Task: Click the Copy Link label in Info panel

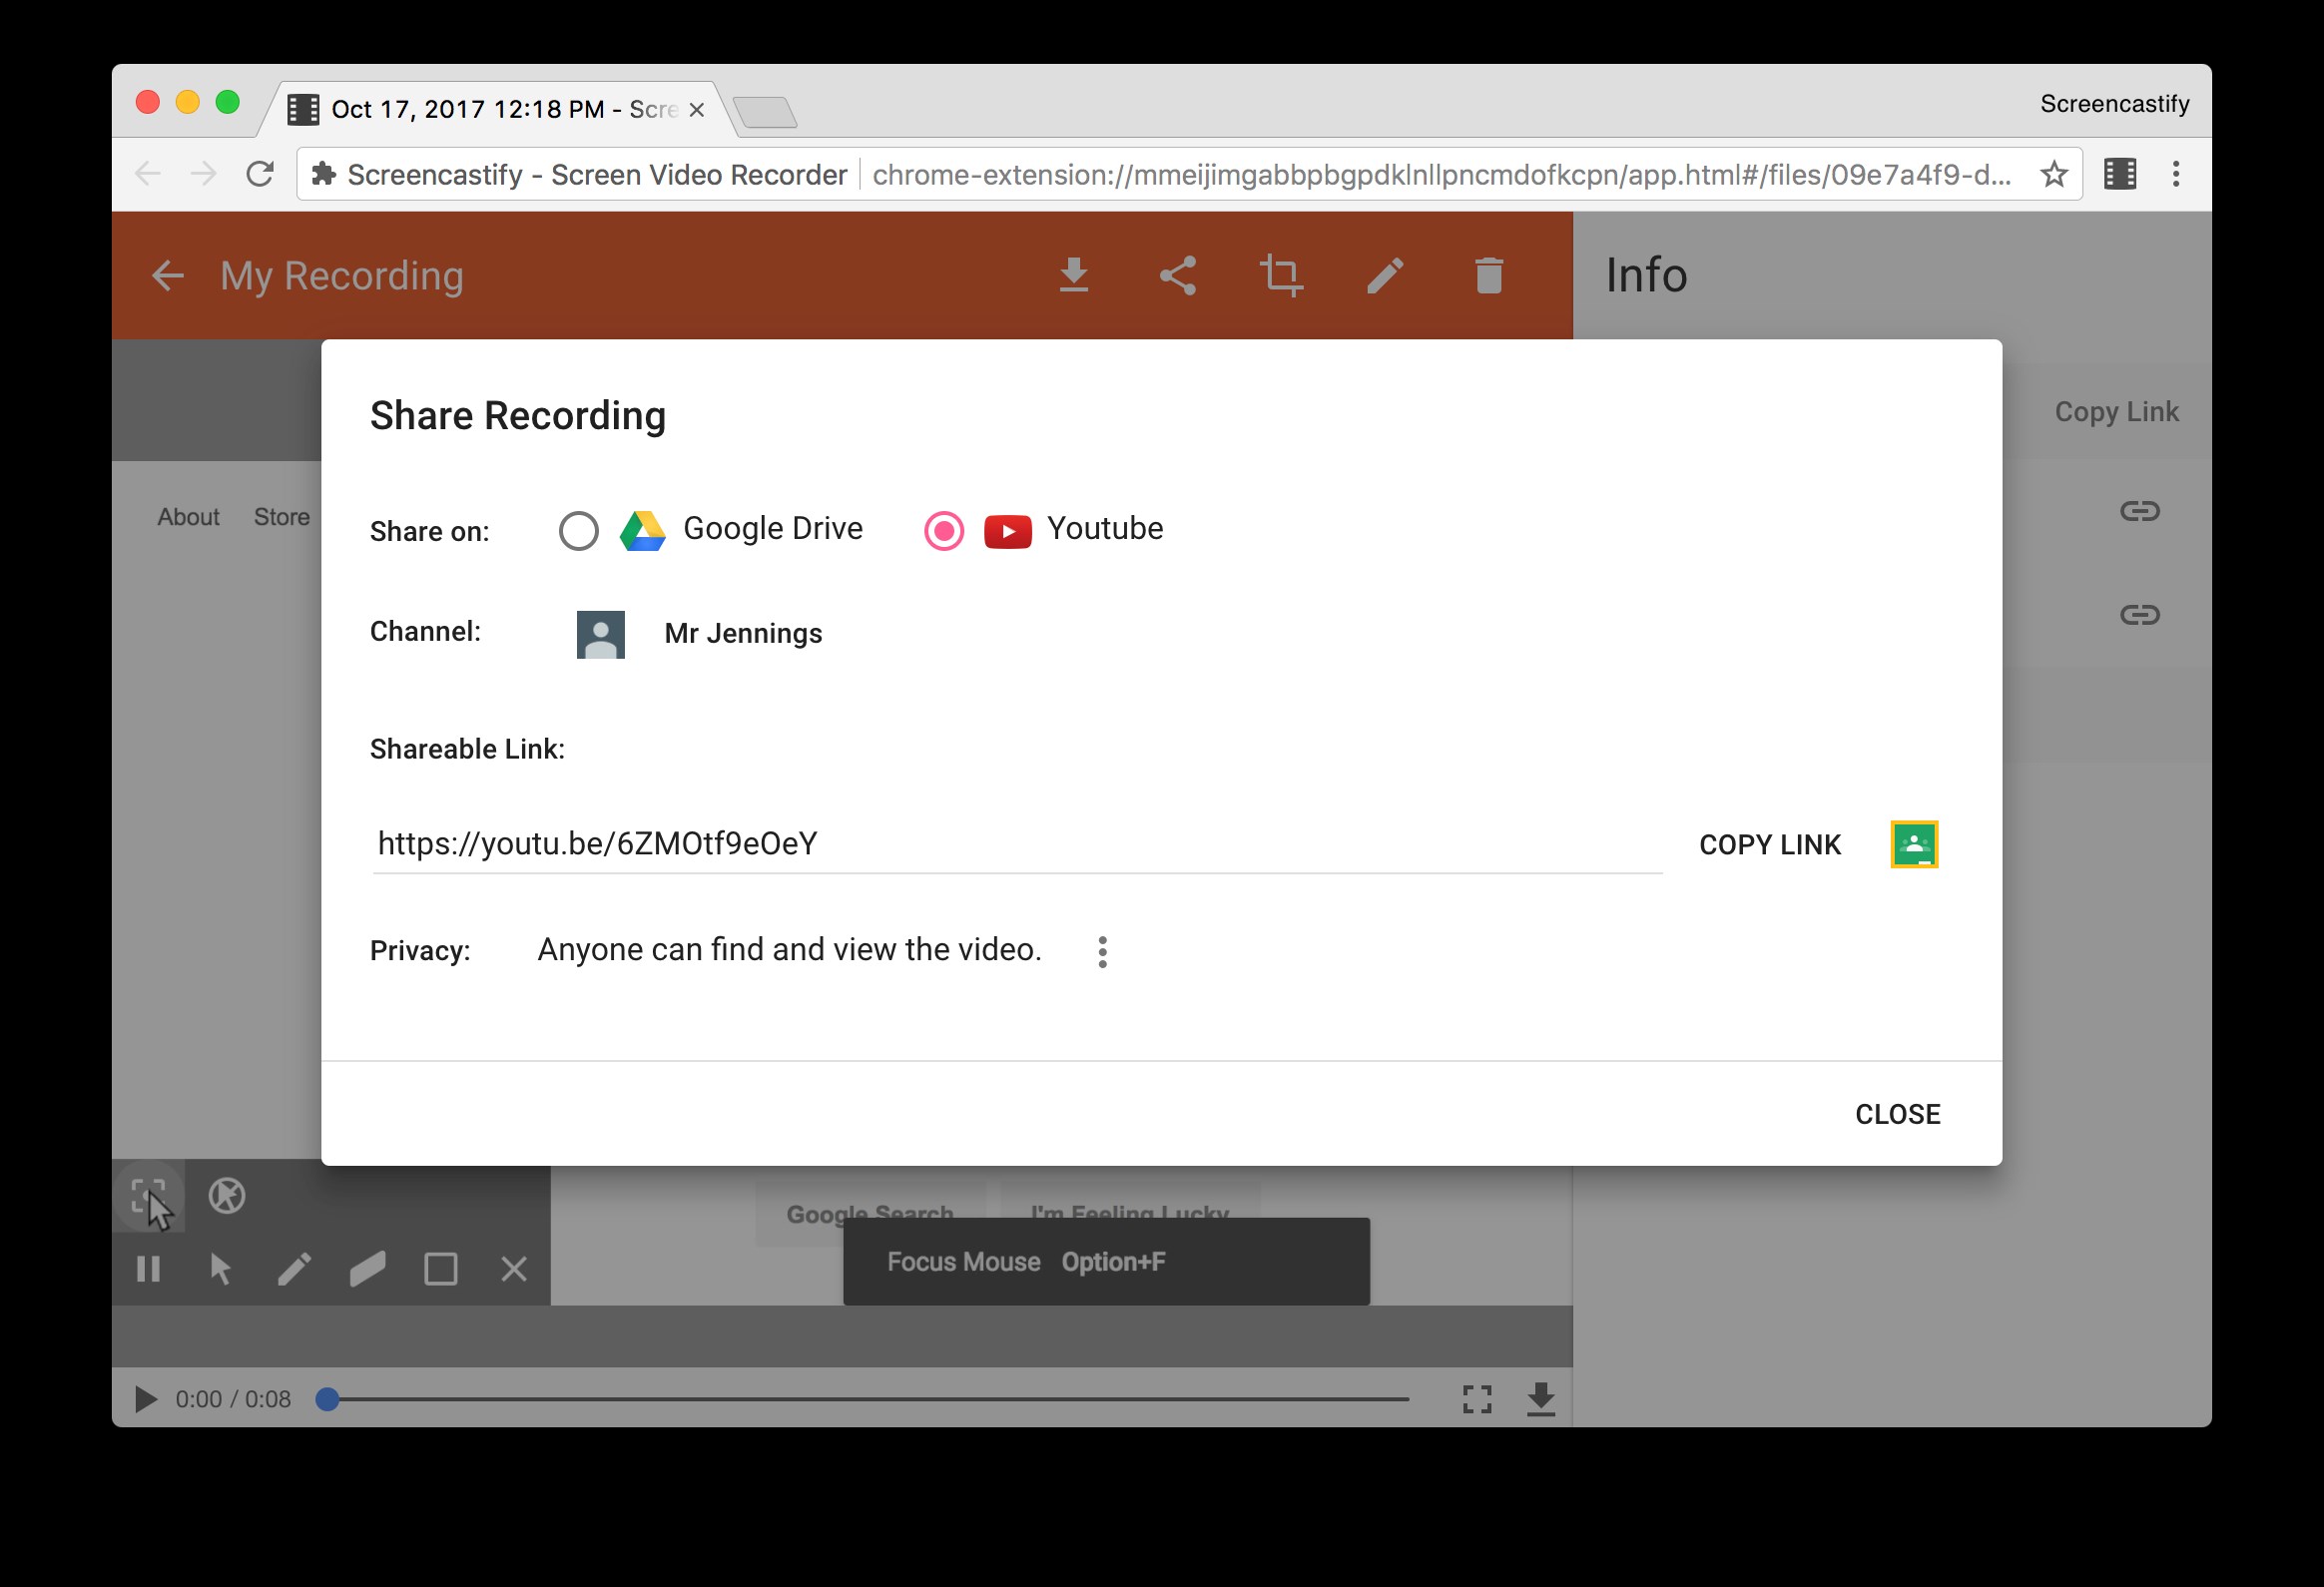Action: (x=2116, y=412)
